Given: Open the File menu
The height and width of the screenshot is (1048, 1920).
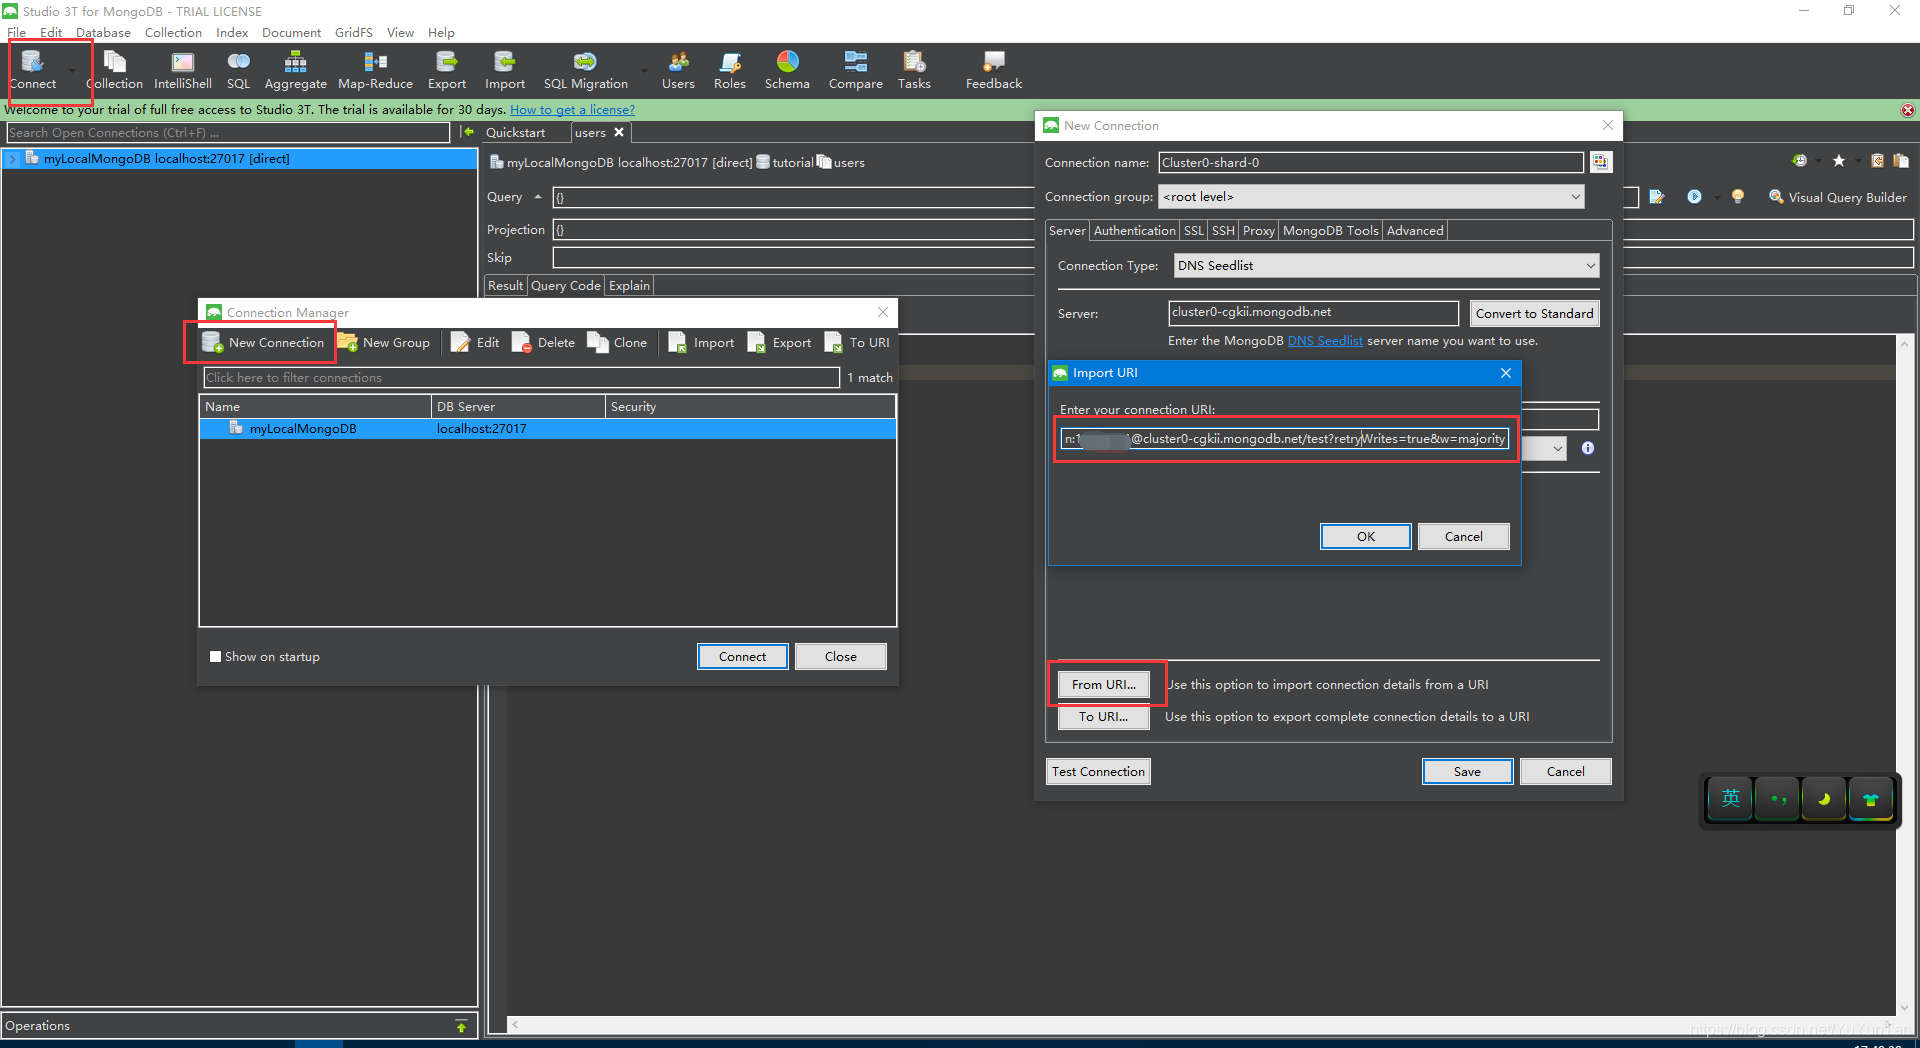Looking at the screenshot, I should coord(17,32).
